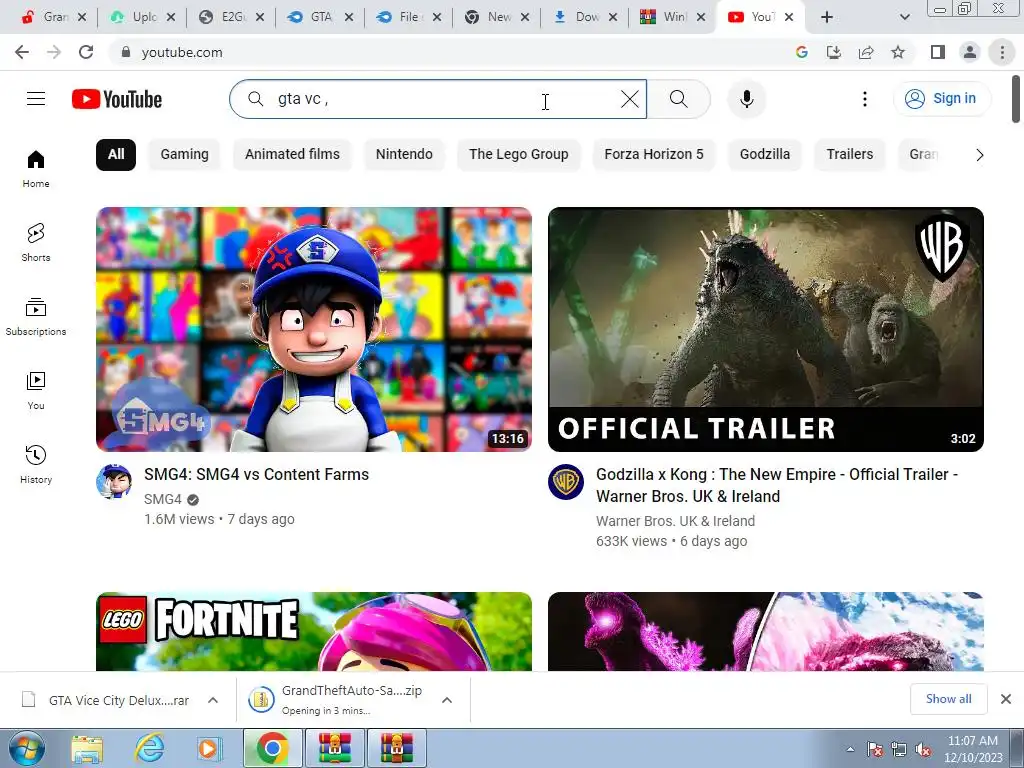Screen dimensions: 1024x768
Task: Open Windows Explorer from the taskbar
Action: tap(88, 748)
